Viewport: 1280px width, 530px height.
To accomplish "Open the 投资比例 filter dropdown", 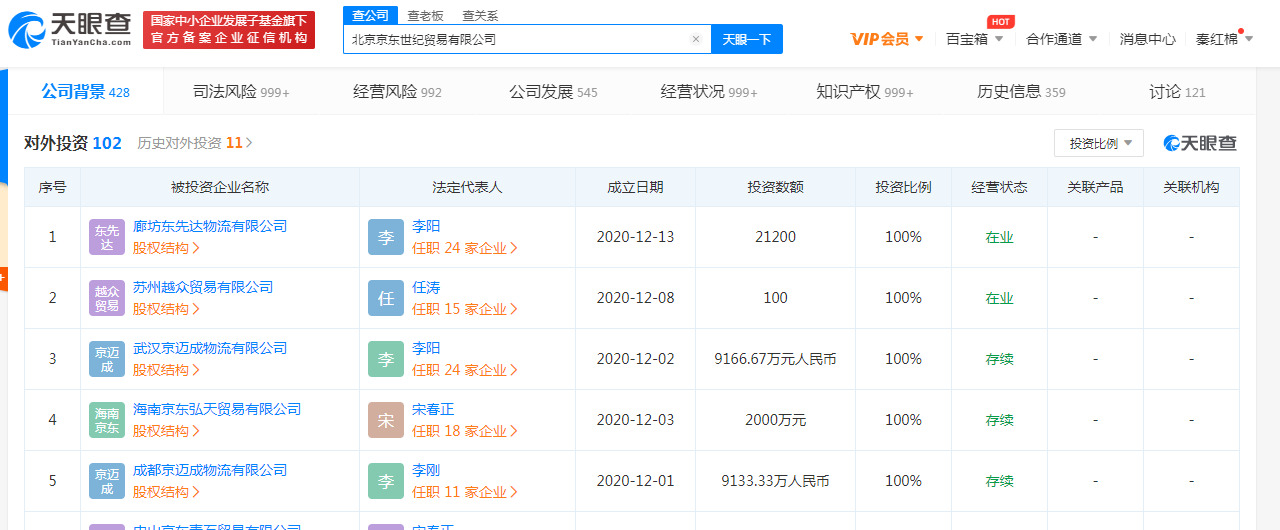I will [x=1099, y=143].
